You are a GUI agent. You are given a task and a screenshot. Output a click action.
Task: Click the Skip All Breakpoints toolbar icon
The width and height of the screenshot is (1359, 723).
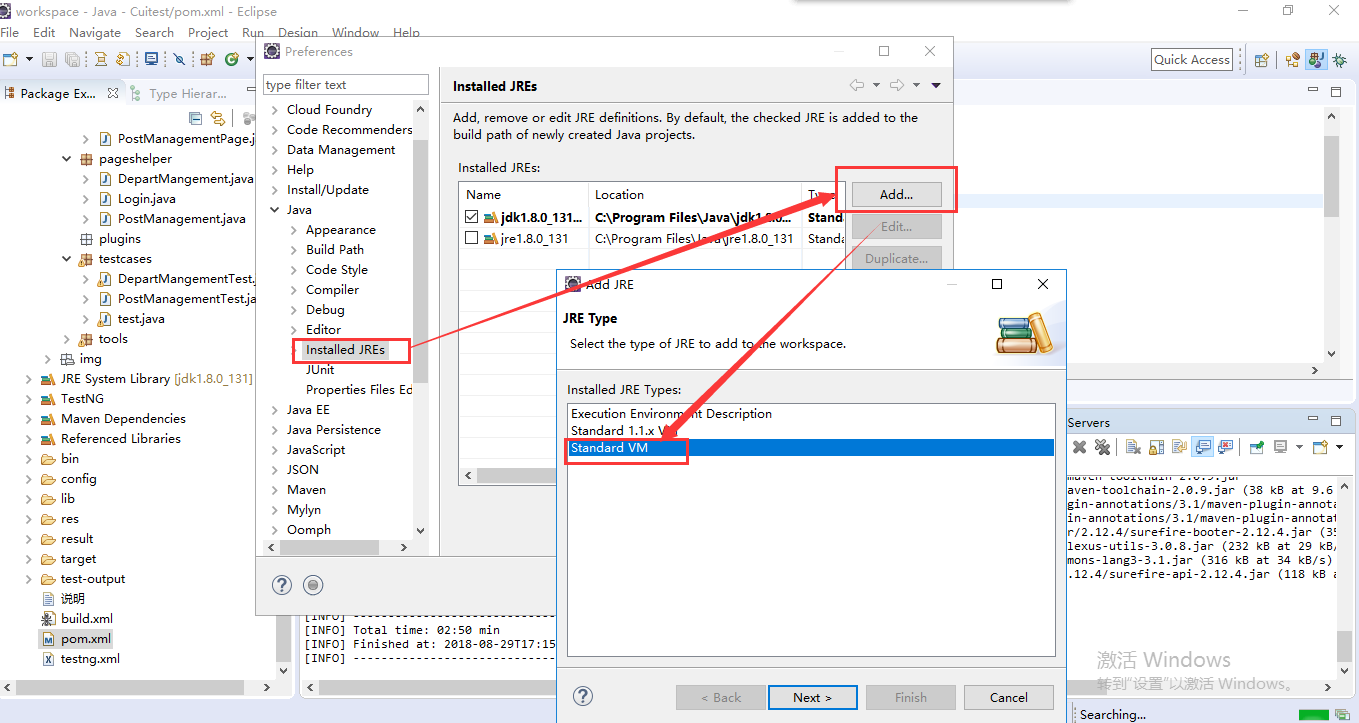point(180,59)
